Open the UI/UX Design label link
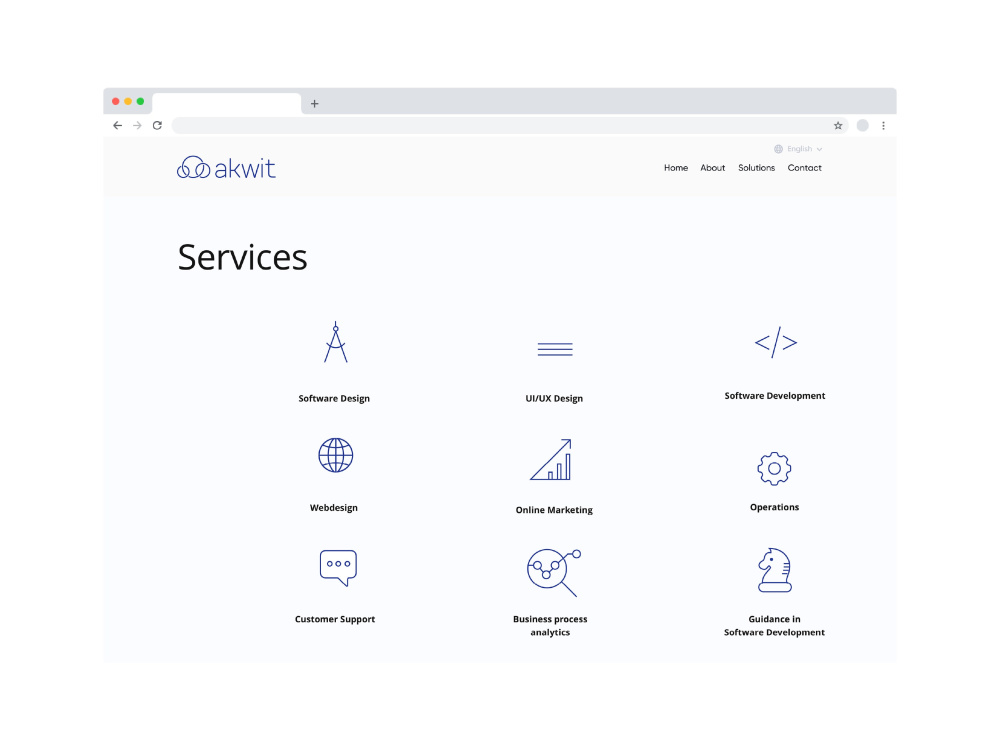 (x=554, y=399)
